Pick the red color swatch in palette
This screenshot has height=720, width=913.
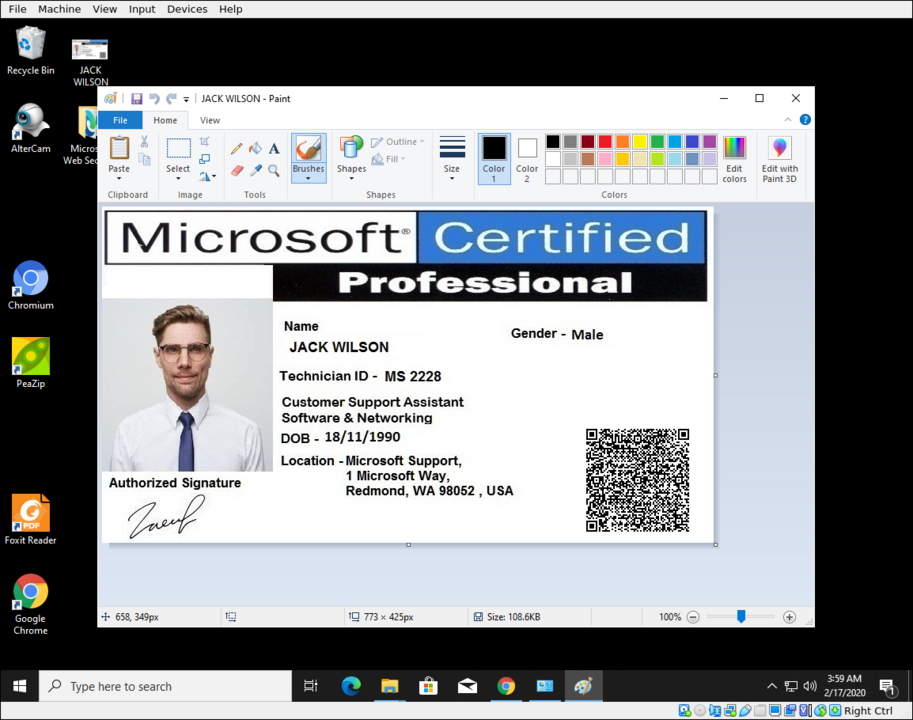coord(605,141)
